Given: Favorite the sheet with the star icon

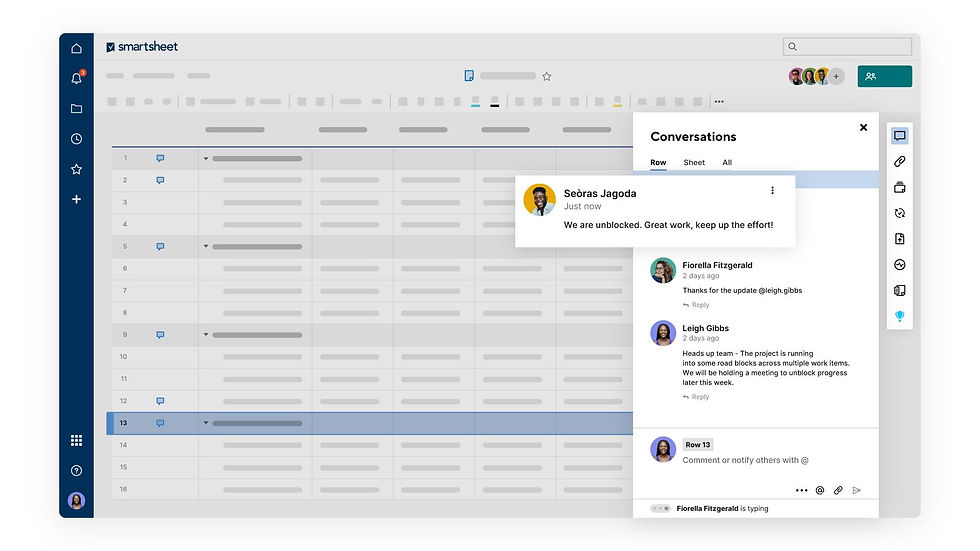Looking at the screenshot, I should [x=547, y=76].
